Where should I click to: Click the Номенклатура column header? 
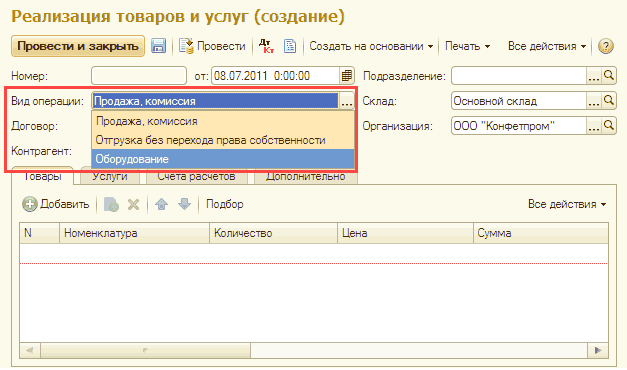134,233
